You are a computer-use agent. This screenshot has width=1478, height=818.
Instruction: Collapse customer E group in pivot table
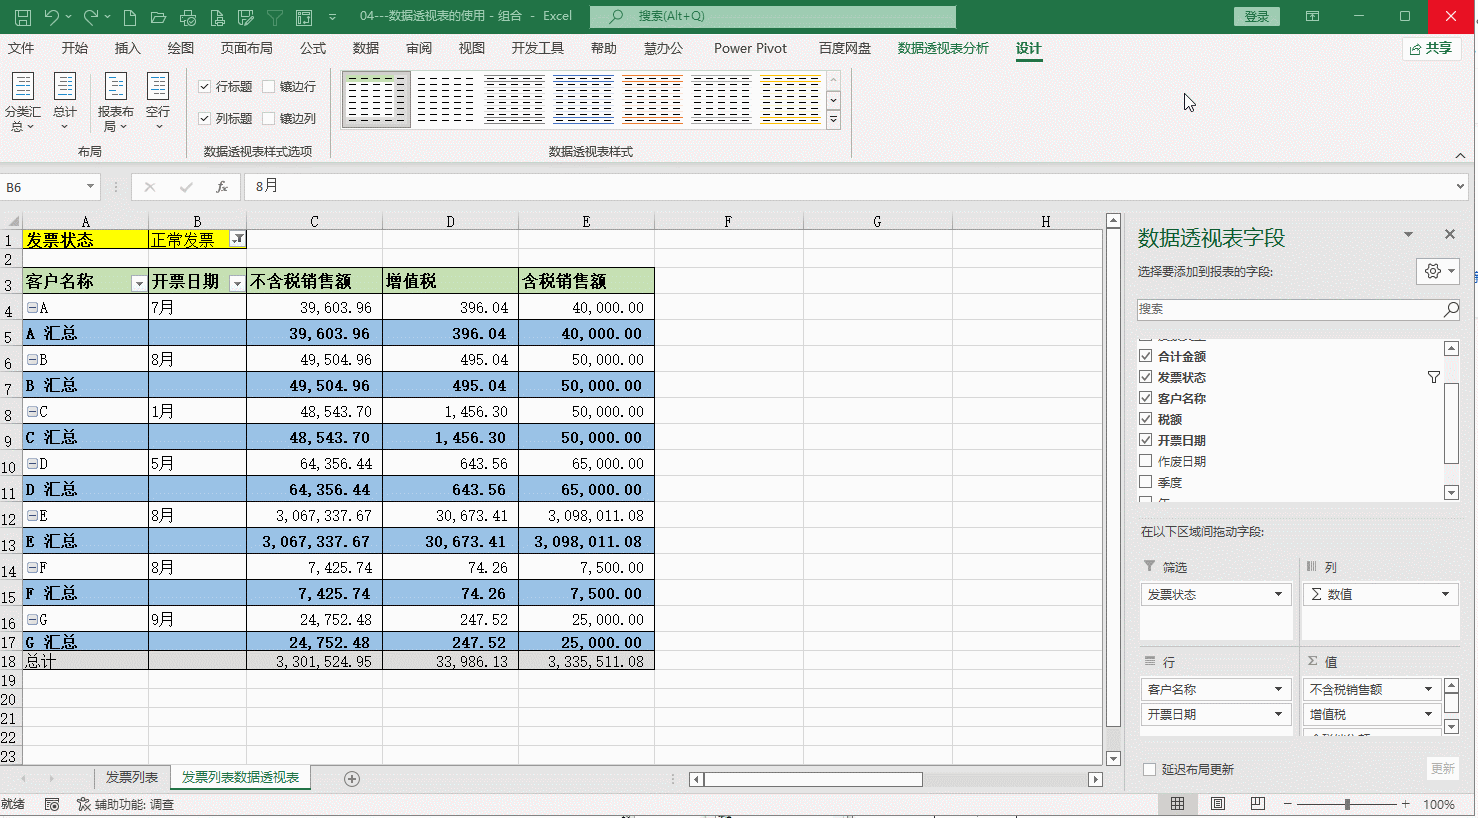click(32, 516)
